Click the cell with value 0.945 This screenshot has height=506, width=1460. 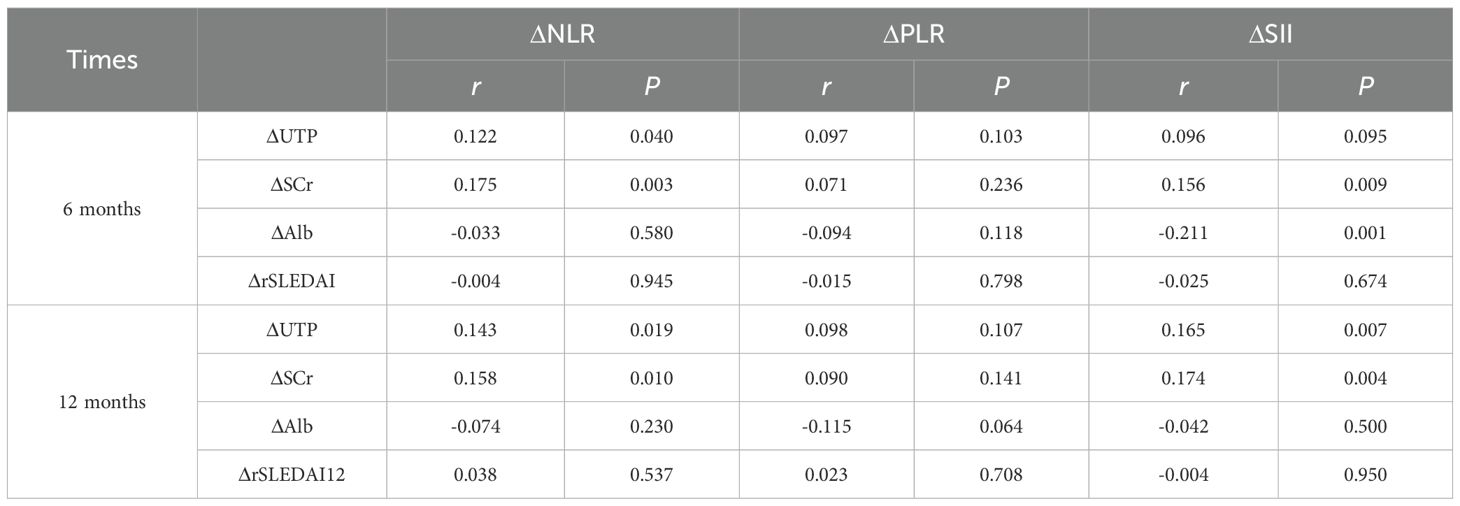pyautogui.click(x=652, y=282)
